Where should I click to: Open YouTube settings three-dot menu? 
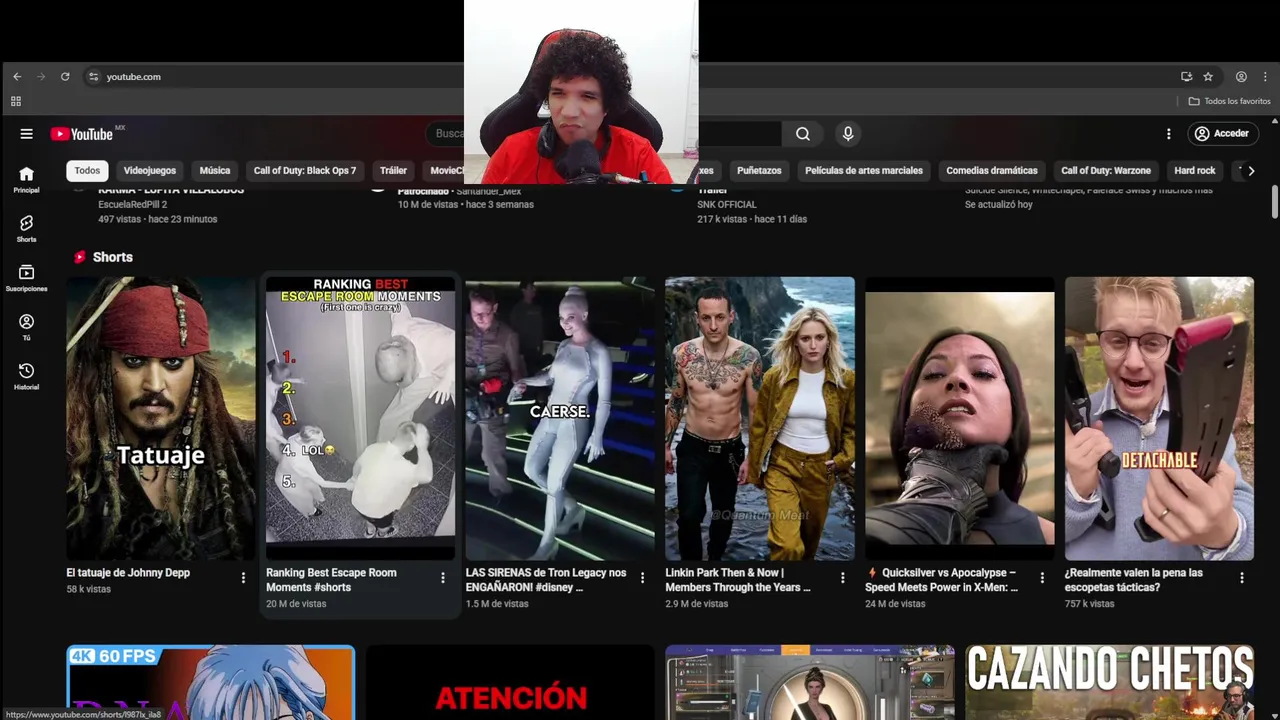coord(1168,134)
